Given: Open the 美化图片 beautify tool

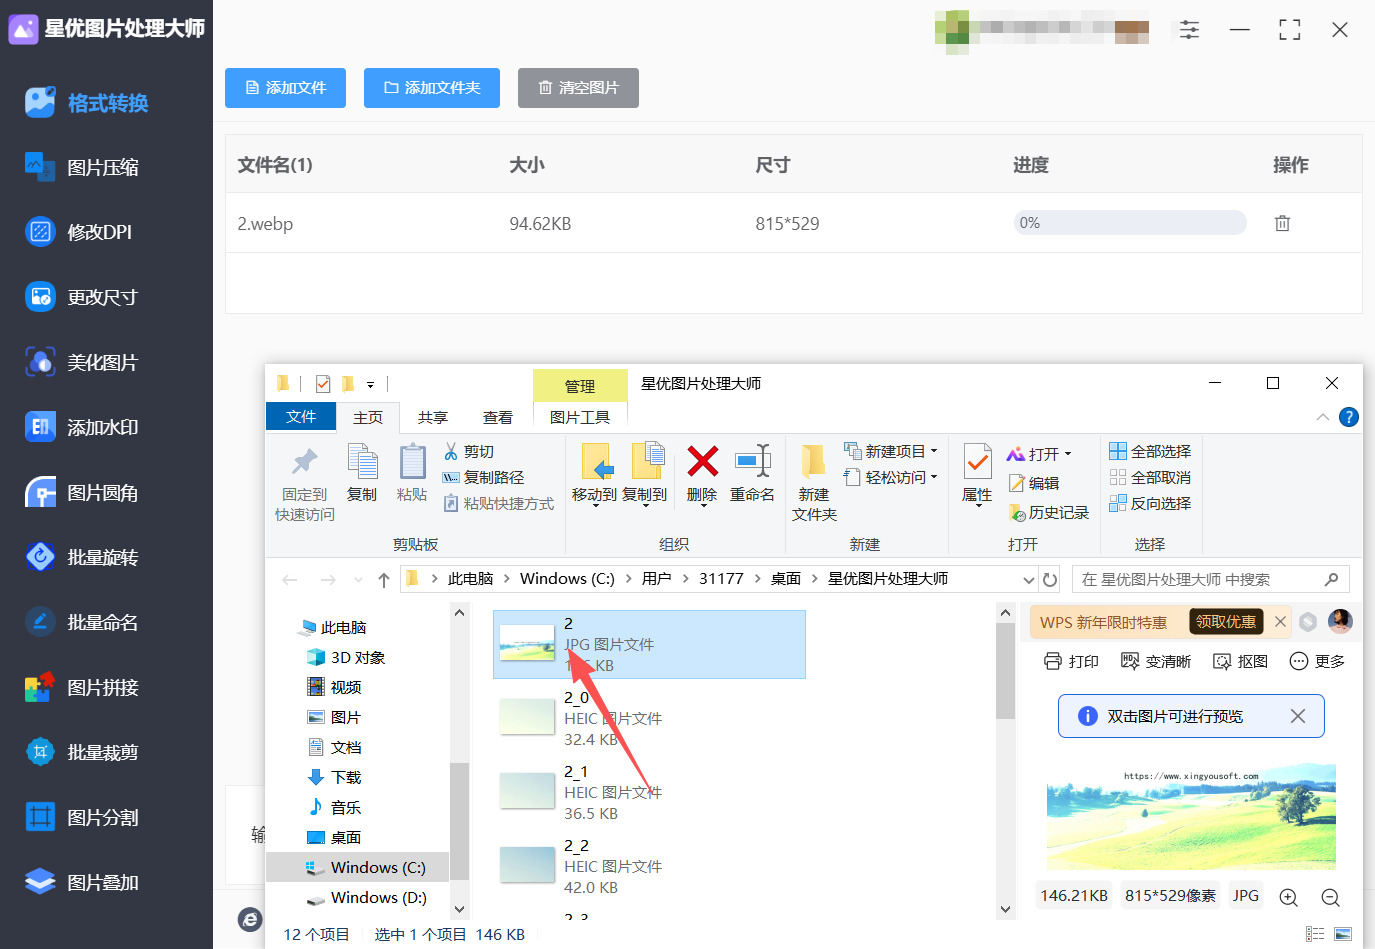Looking at the screenshot, I should pyautogui.click(x=81, y=362).
